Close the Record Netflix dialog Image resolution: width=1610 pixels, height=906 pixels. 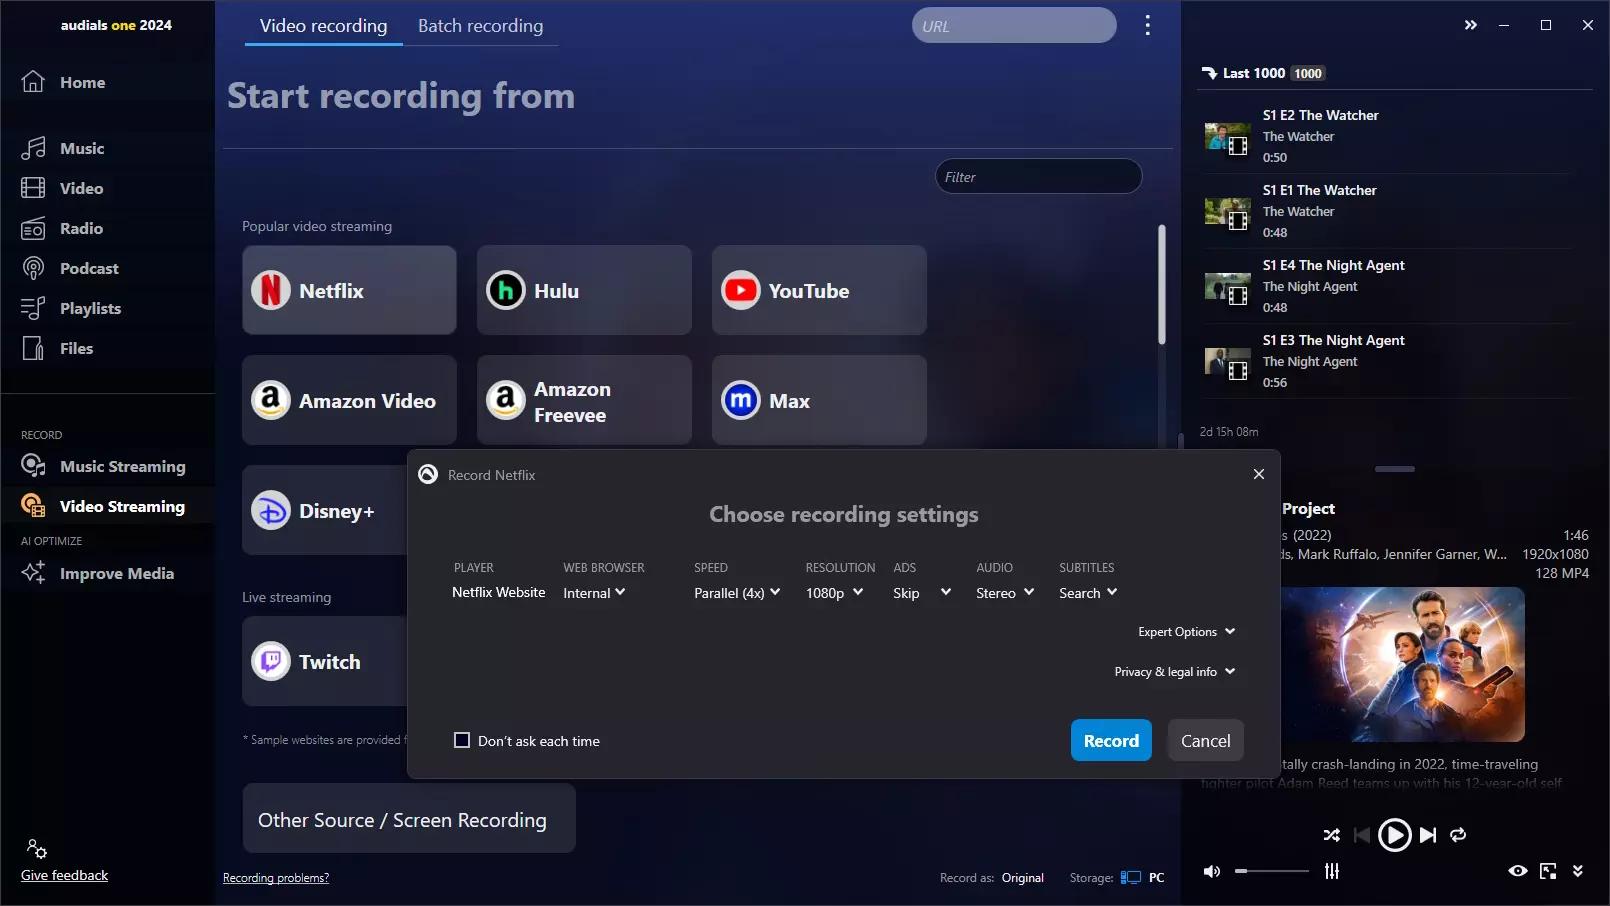coord(1259,474)
